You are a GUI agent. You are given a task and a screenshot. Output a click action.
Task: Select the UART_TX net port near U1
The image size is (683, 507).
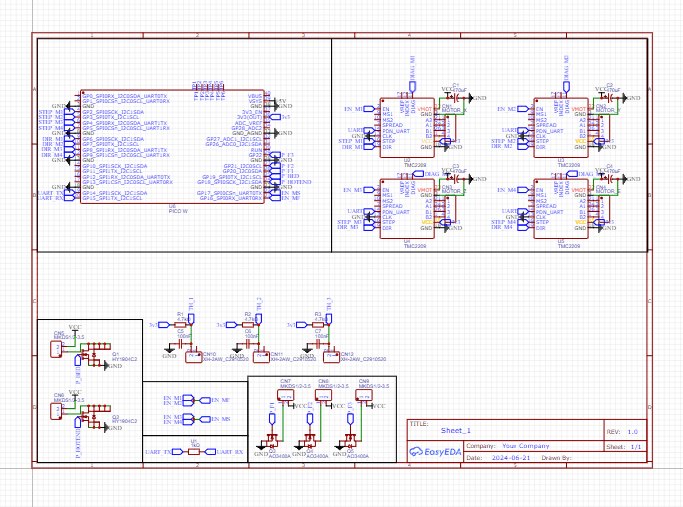click(x=159, y=453)
